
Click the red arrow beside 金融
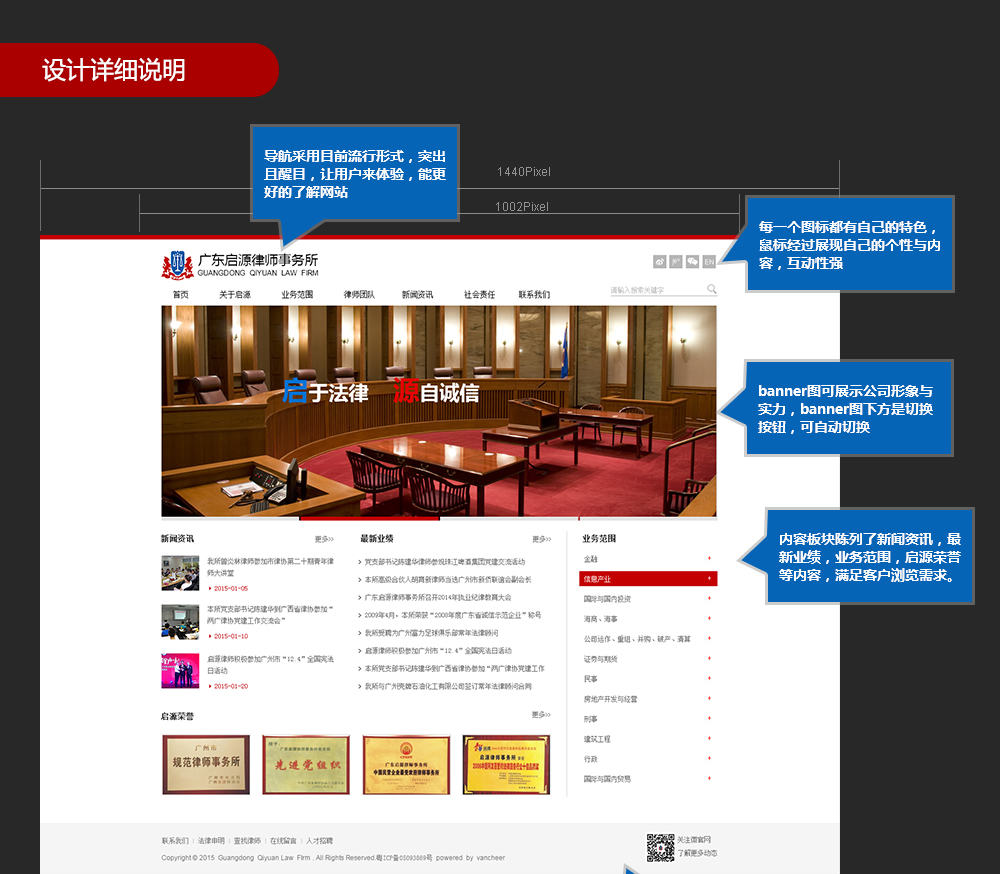pyautogui.click(x=709, y=558)
